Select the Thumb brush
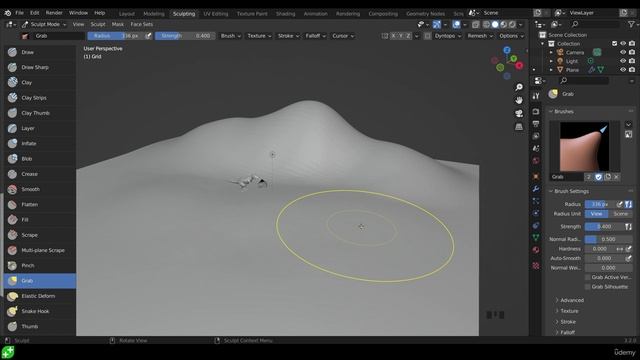 [x=40, y=327]
